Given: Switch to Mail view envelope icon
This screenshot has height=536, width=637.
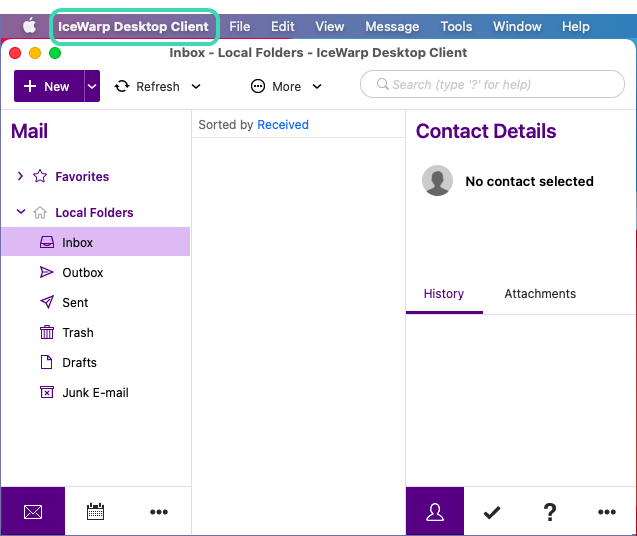Looking at the screenshot, I should [33, 511].
